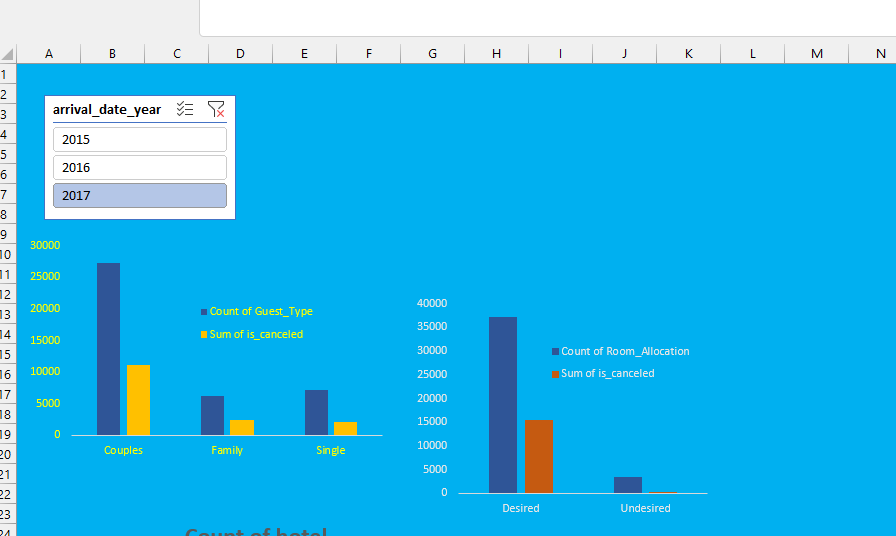896x536 pixels.
Task: Select 2015 in the year slicer
Action: tap(140, 139)
